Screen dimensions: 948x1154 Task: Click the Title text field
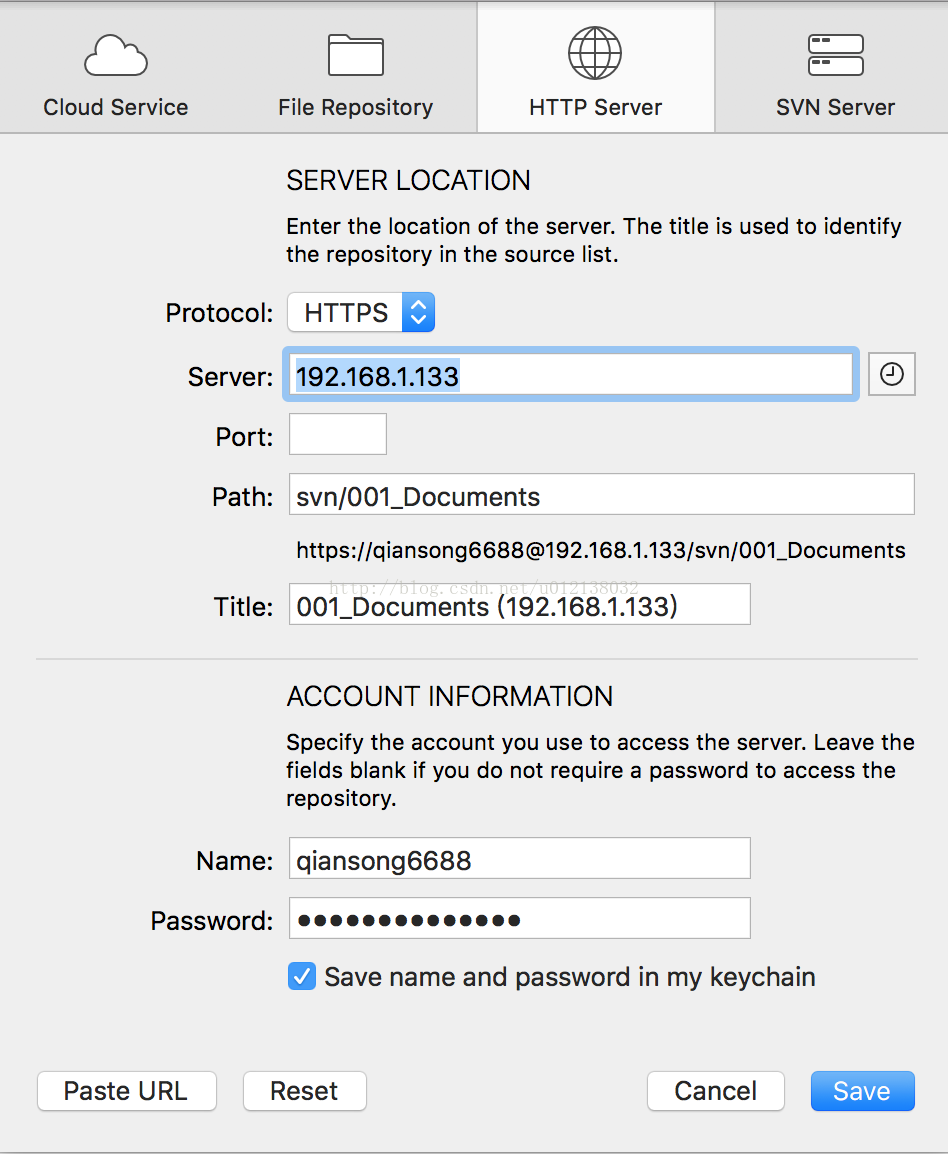[520, 604]
